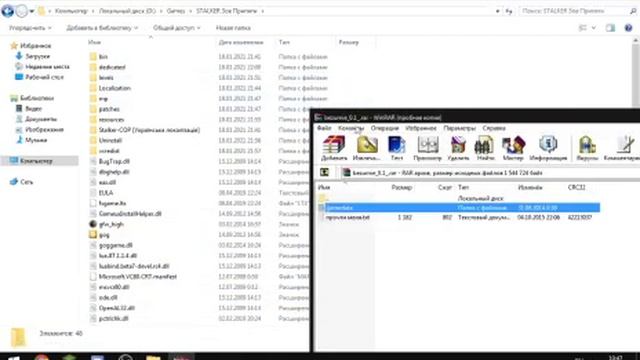
Task: Open the WinRAR Commands (Команды) menu
Action: click(351, 128)
